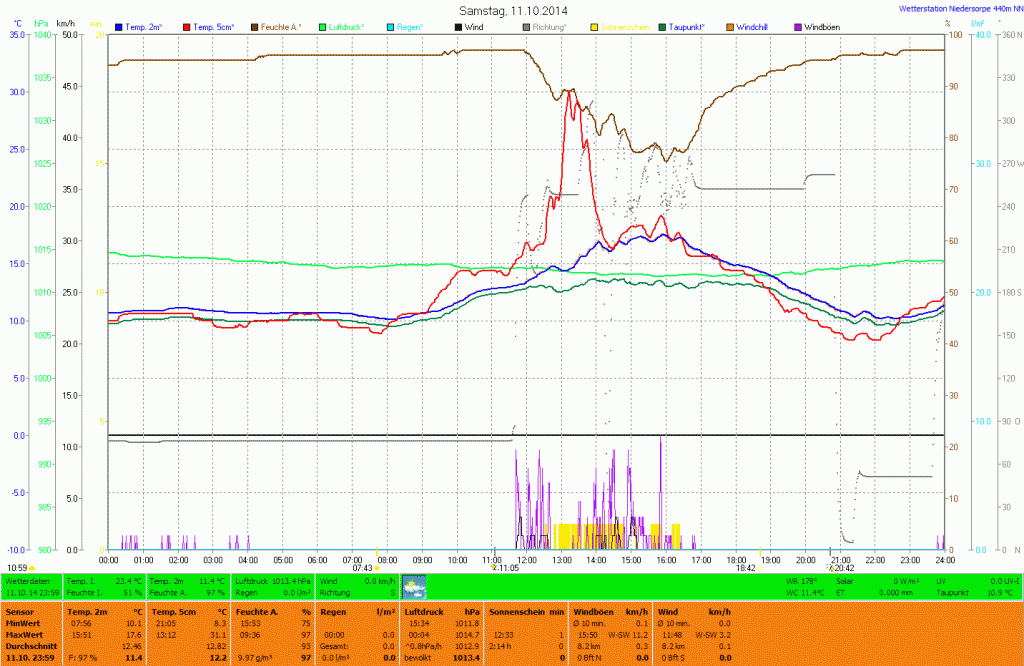Screen dimensions: 1024x666
Task: Click the red Temp. 5cm legend square
Action: tap(187, 27)
